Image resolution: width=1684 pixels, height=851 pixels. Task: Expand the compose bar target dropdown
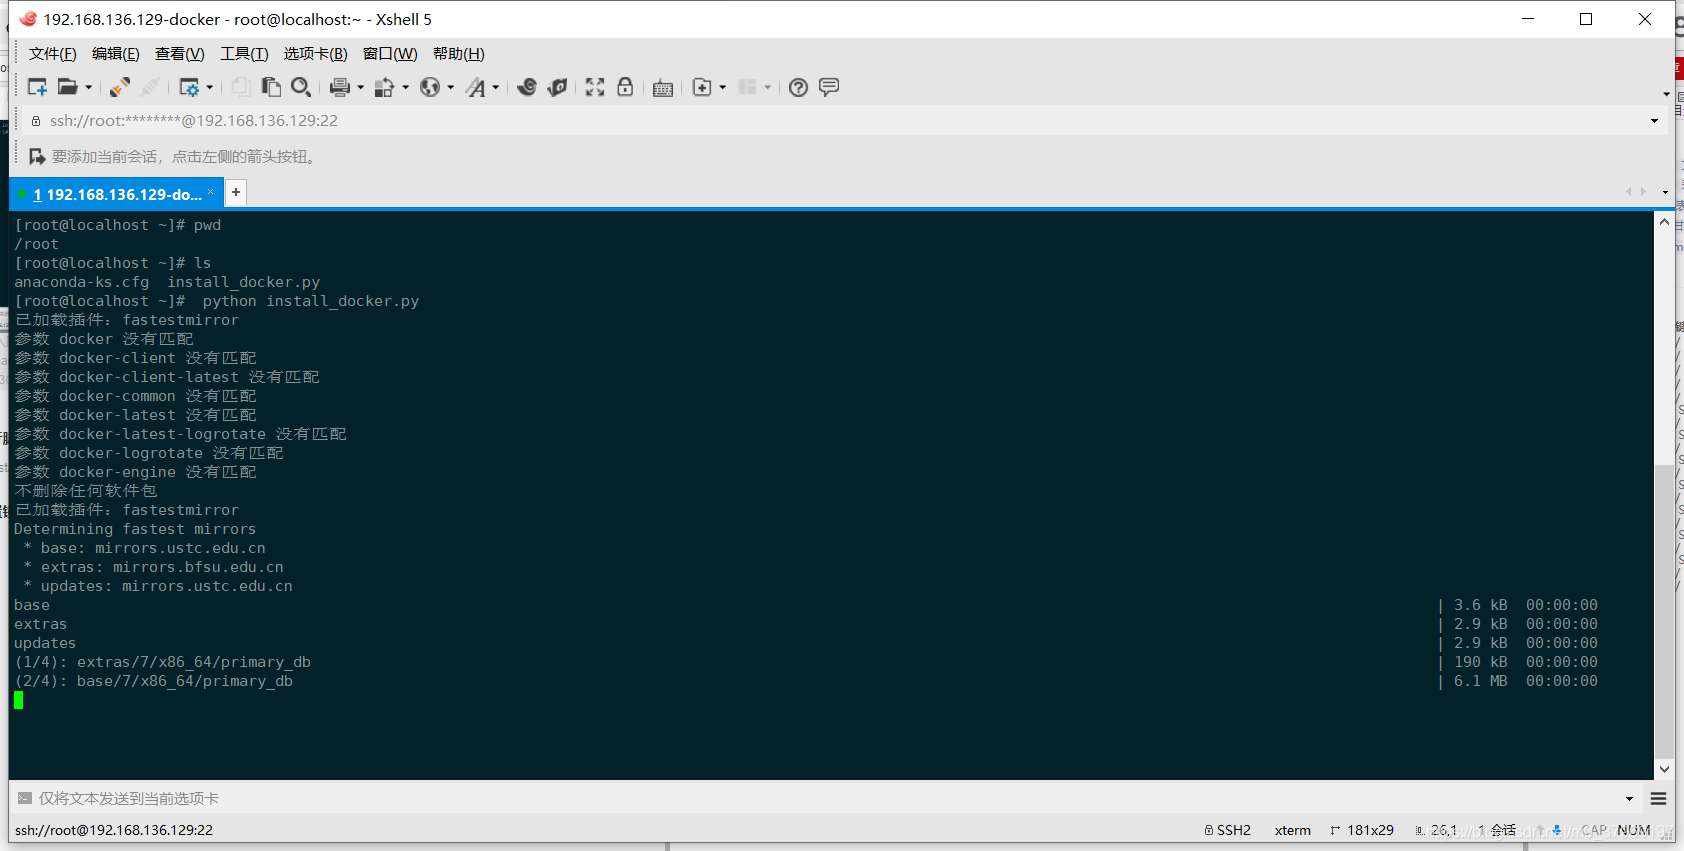coord(1629,799)
